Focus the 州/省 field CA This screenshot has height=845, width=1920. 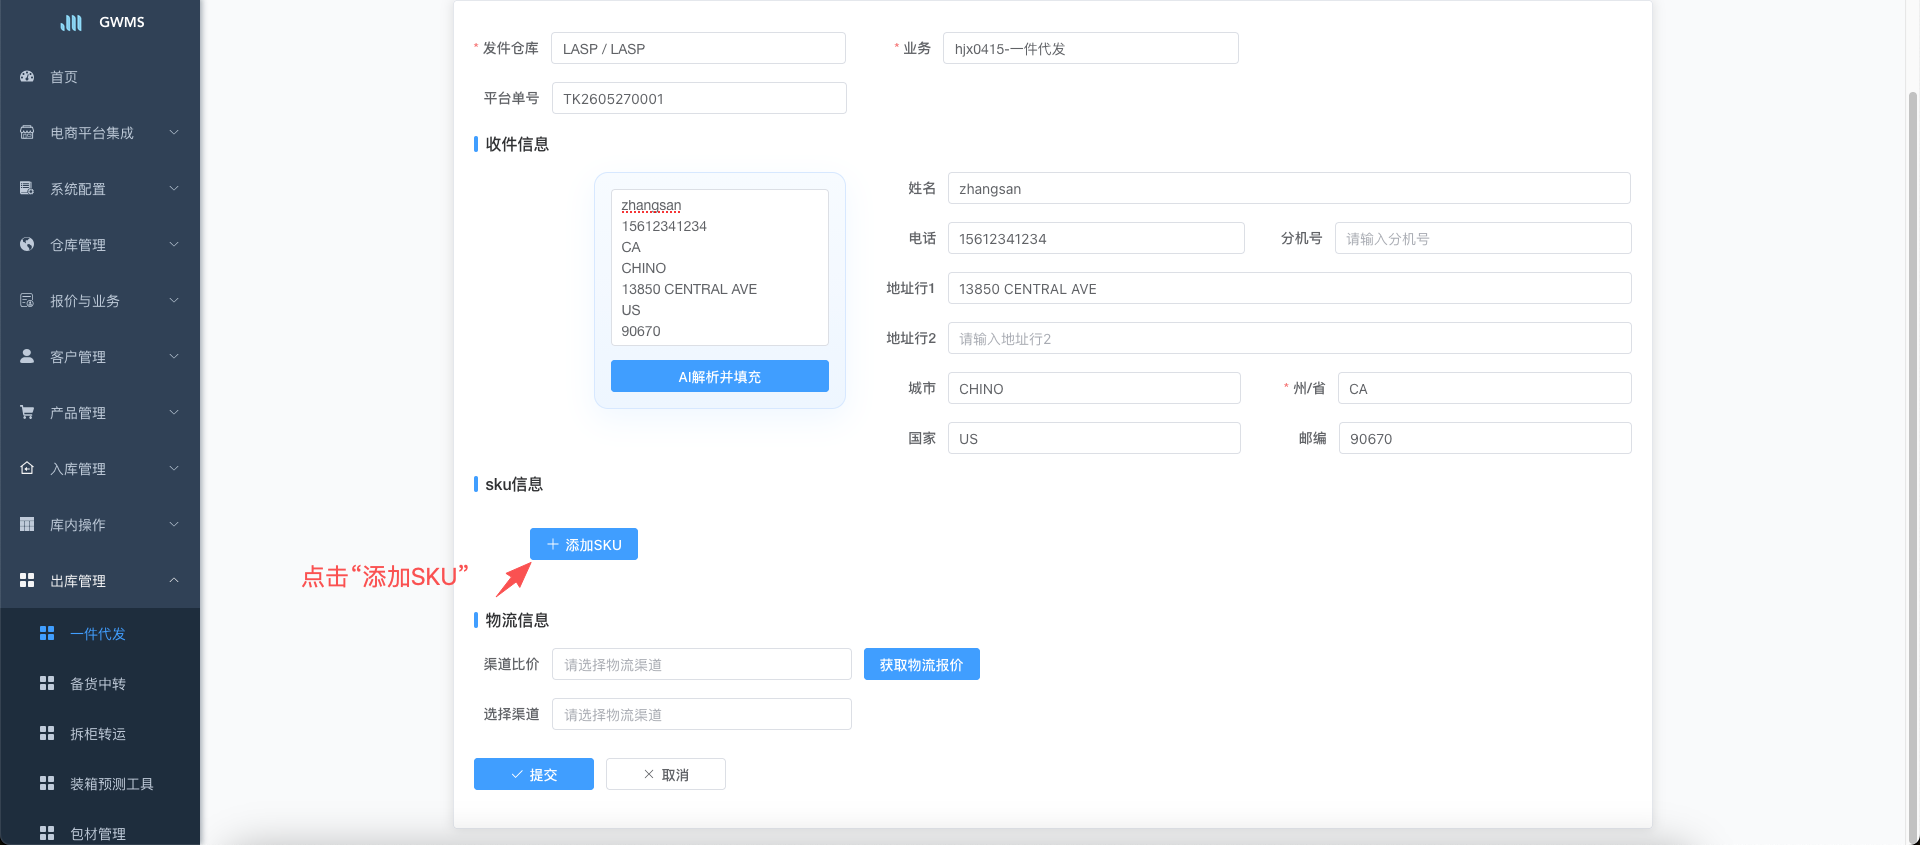(1485, 388)
